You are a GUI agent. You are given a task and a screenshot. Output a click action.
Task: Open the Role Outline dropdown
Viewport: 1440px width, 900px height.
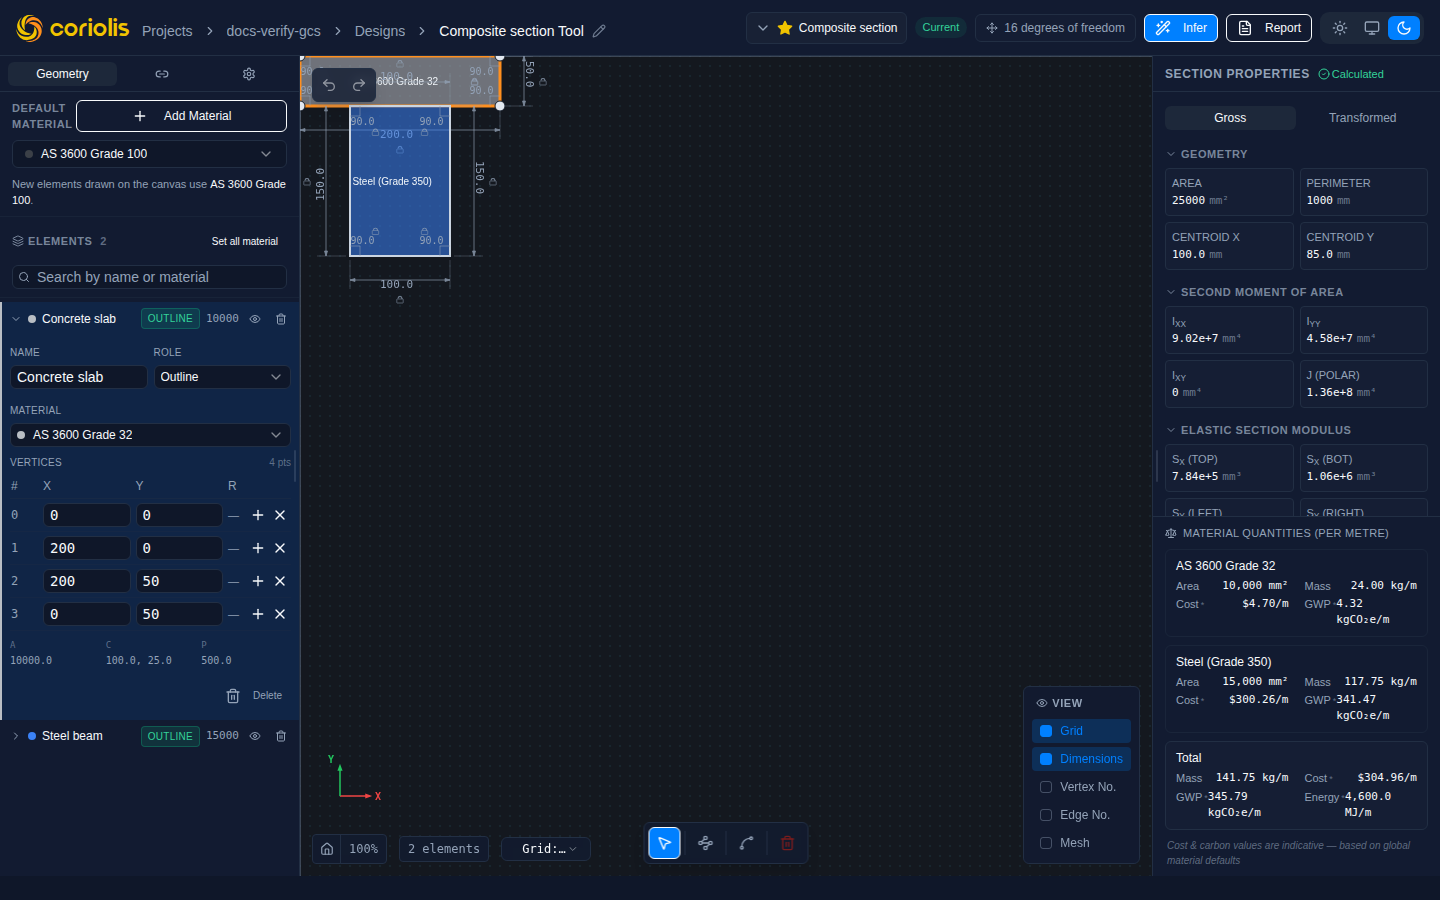click(222, 377)
